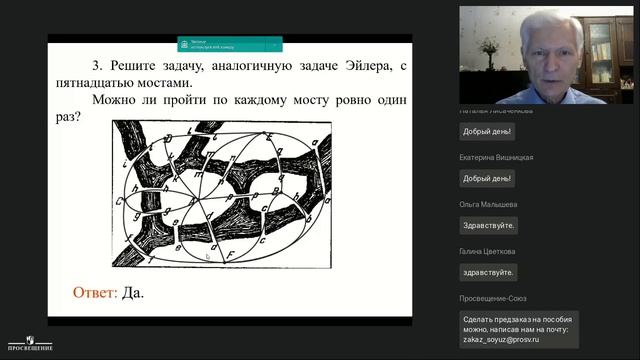Select Екатерина Вишницкая's 'Добрый день!' chat message
Screen dimensions: 640x360
(x=487, y=179)
